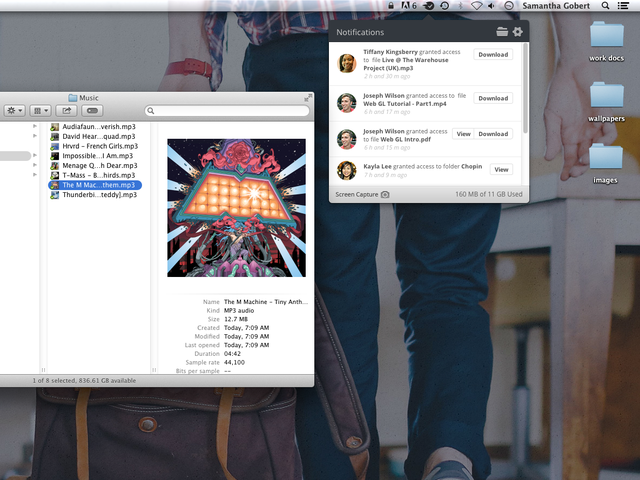Expand the top disclosure triangle in Finder sidebar column
Screen dimensions: 640x480
pos(35,127)
